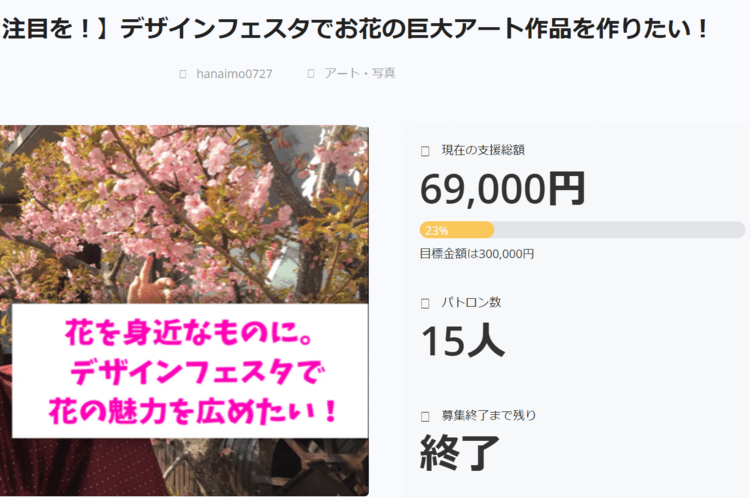Image resolution: width=750 pixels, height=498 pixels.
Task: Click the 23% progress label
Action: coord(437,231)
